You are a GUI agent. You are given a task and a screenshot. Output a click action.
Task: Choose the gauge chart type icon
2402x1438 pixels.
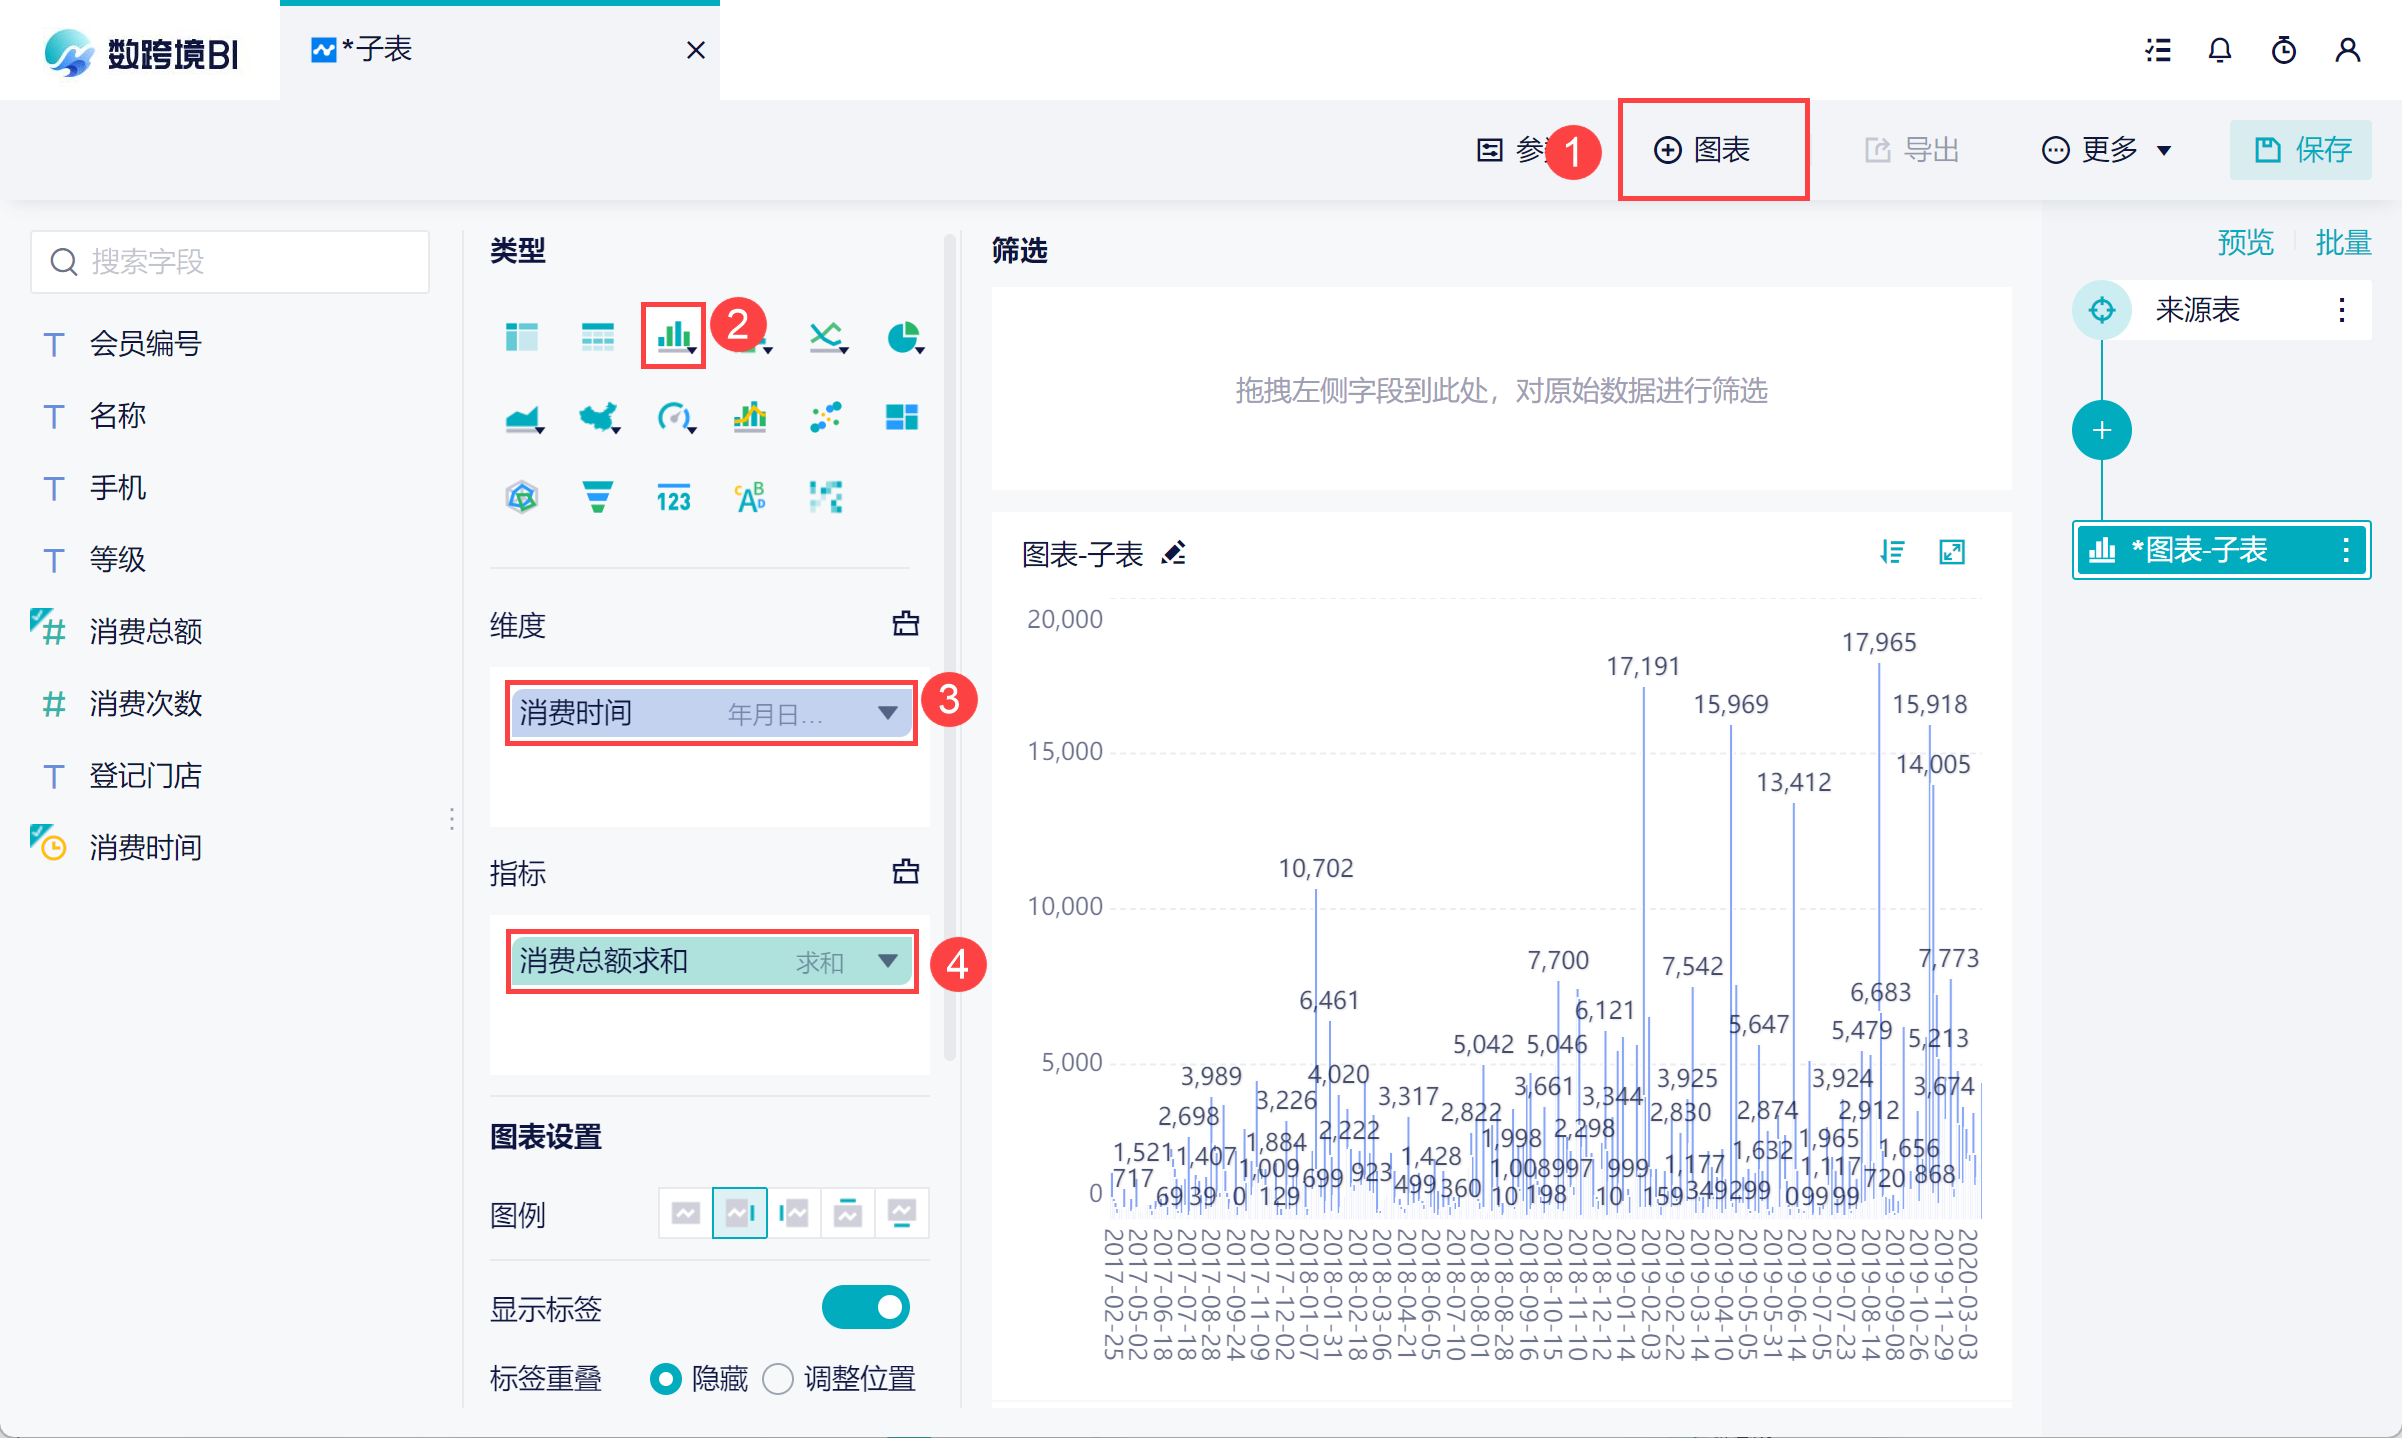tap(674, 416)
